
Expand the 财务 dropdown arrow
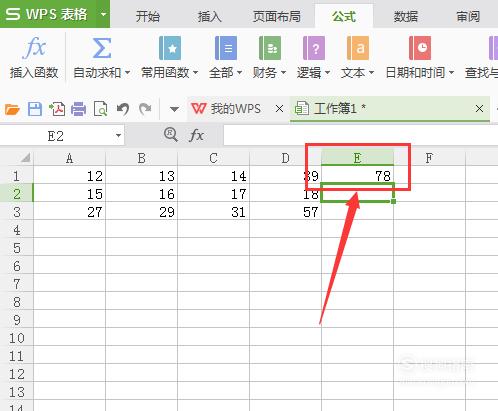[283, 72]
